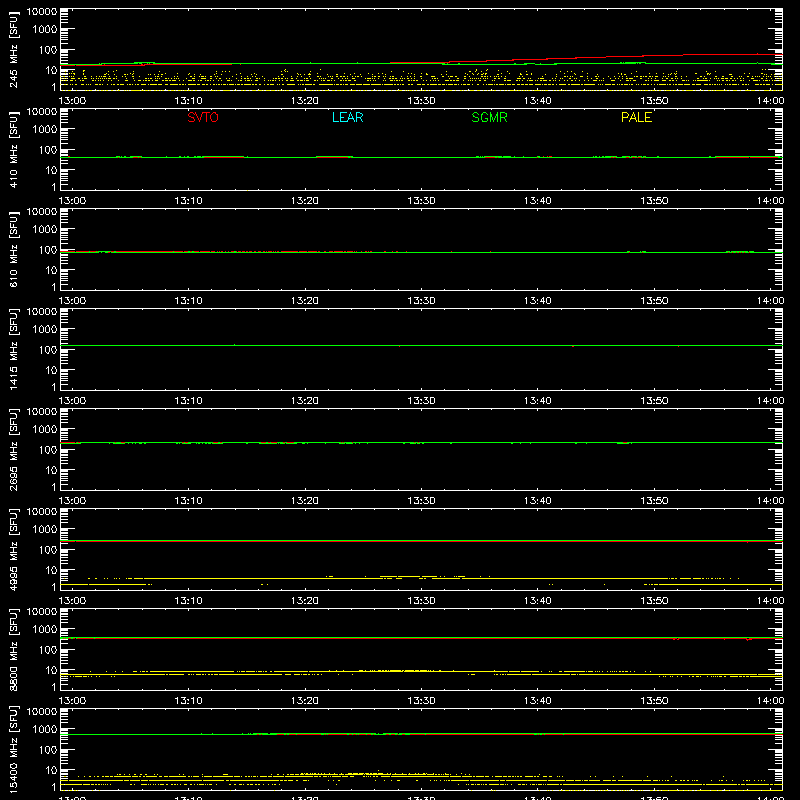Select the 1000 tick label of the 15400 MHz panel
Viewport: 800px width, 800px height.
tap(45, 730)
